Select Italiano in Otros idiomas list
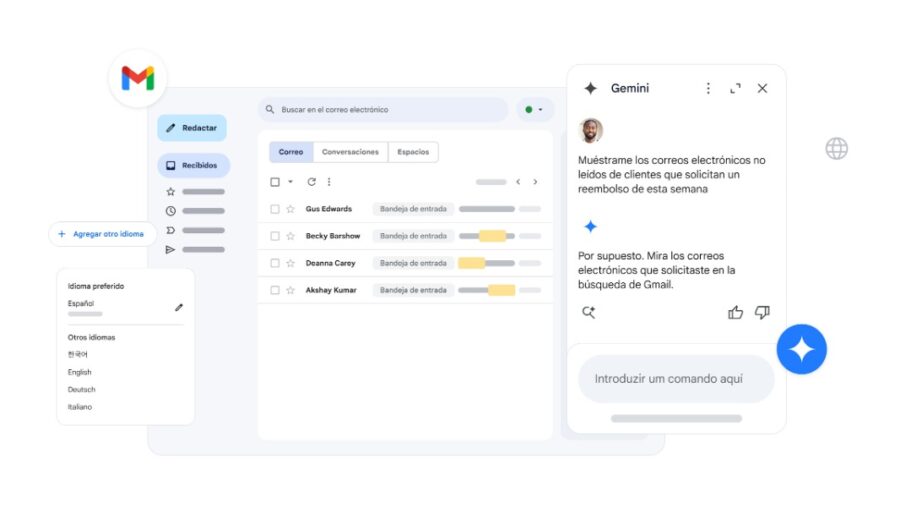Screen dimensions: 900x507 [80, 407]
